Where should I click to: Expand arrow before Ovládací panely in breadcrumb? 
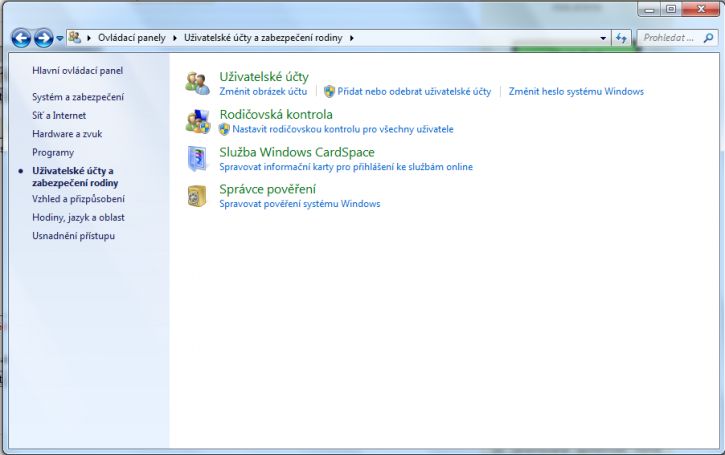(x=89, y=38)
